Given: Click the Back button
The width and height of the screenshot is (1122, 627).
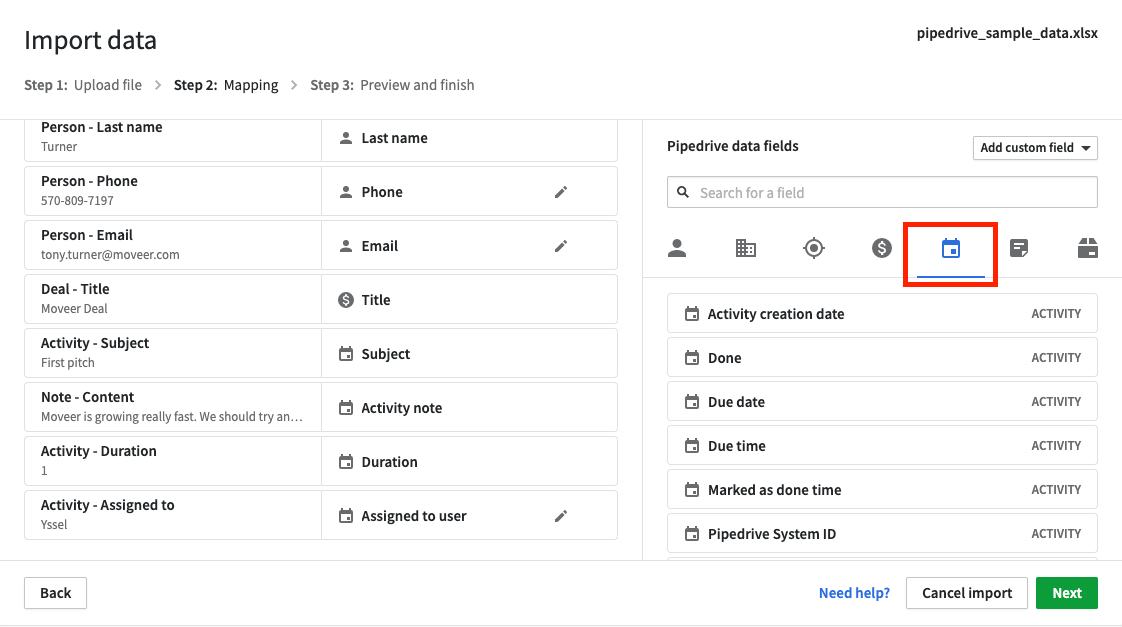Looking at the screenshot, I should [55, 593].
